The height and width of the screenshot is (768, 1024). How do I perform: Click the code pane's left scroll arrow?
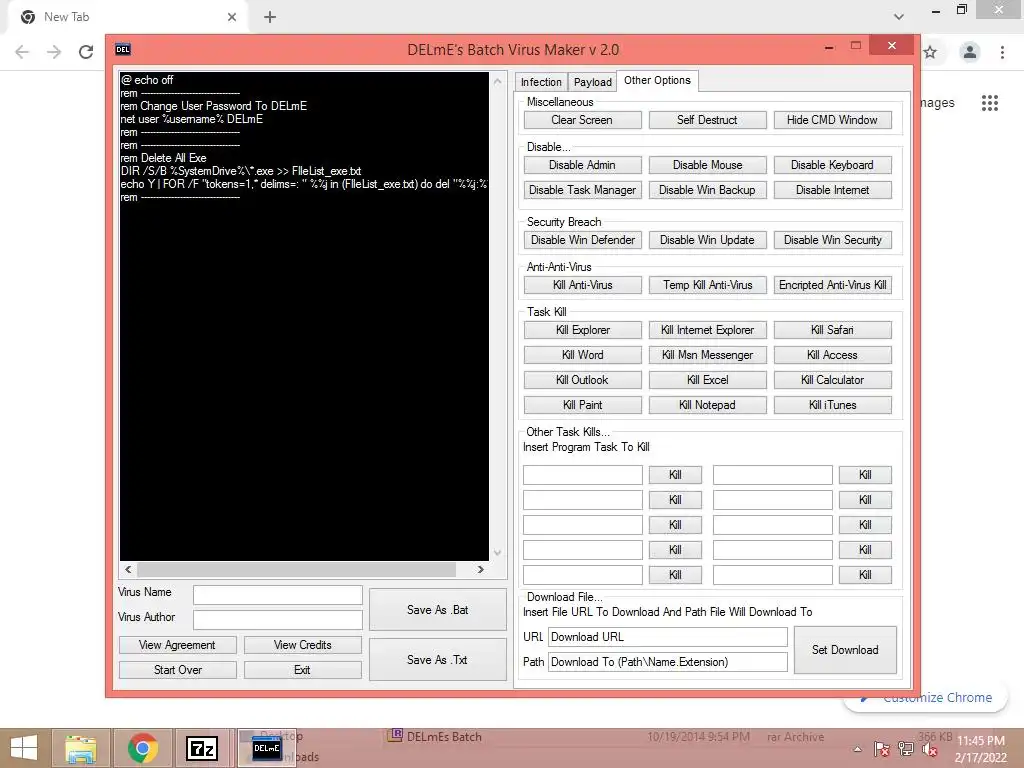pyautogui.click(x=128, y=569)
